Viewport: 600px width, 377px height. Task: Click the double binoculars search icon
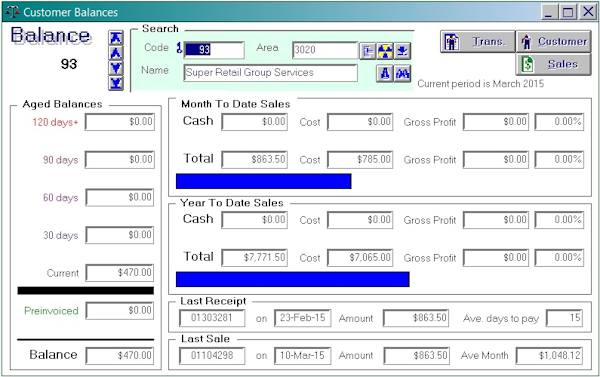403,73
